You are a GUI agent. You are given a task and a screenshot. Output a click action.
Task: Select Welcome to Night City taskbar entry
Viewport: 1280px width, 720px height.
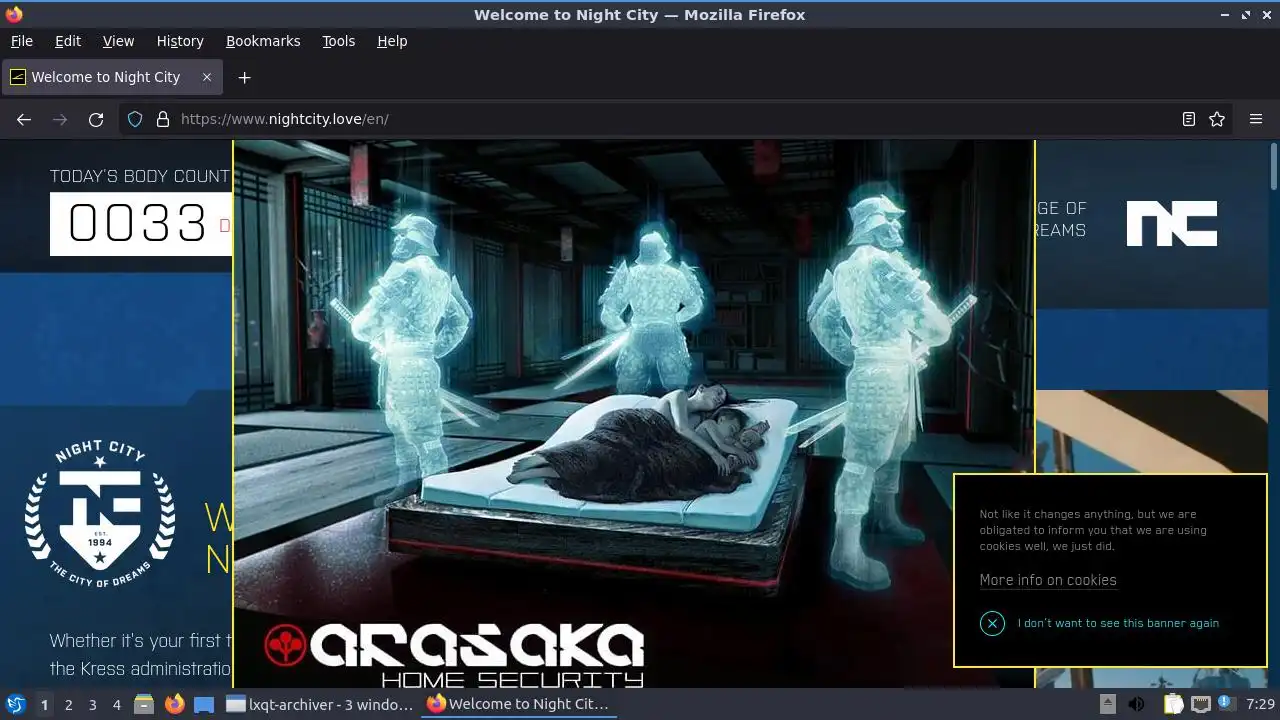pos(520,704)
